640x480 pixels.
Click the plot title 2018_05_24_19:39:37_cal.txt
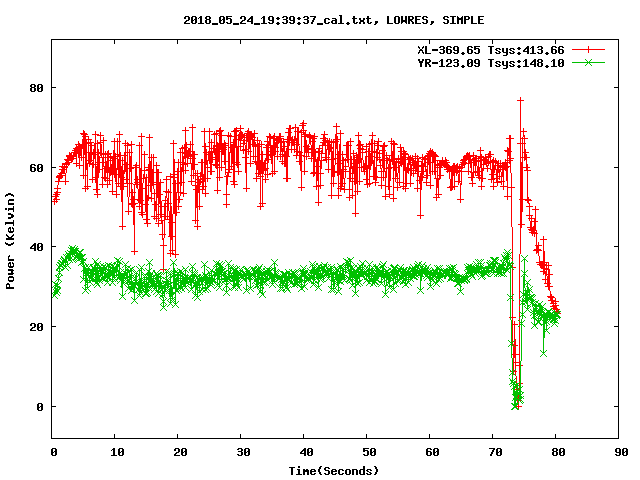333,20
